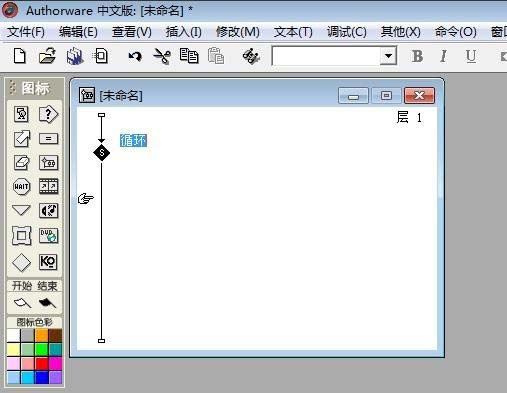Select the Erase icon in the palette

pyautogui.click(x=22, y=163)
